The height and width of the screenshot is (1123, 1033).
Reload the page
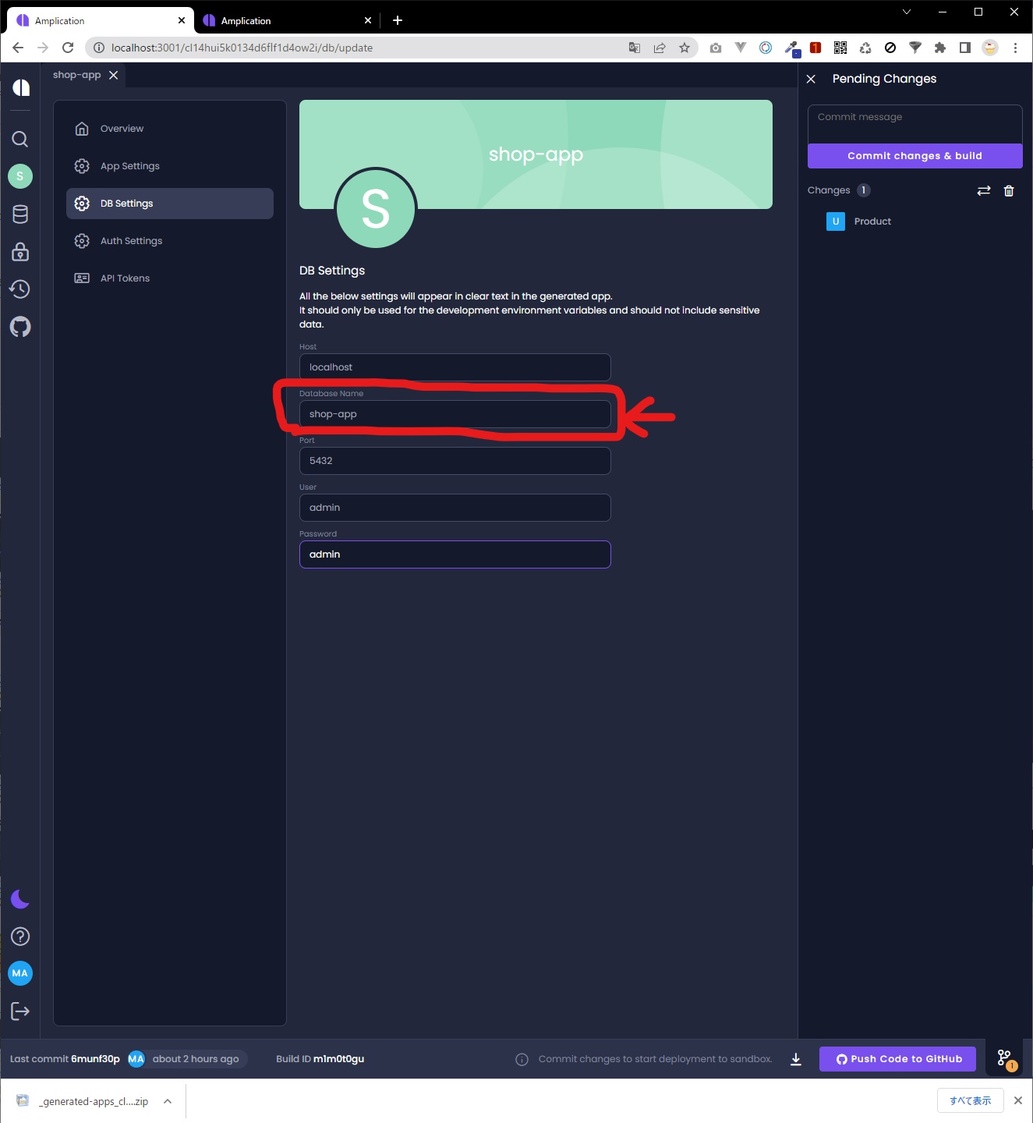tap(68, 48)
